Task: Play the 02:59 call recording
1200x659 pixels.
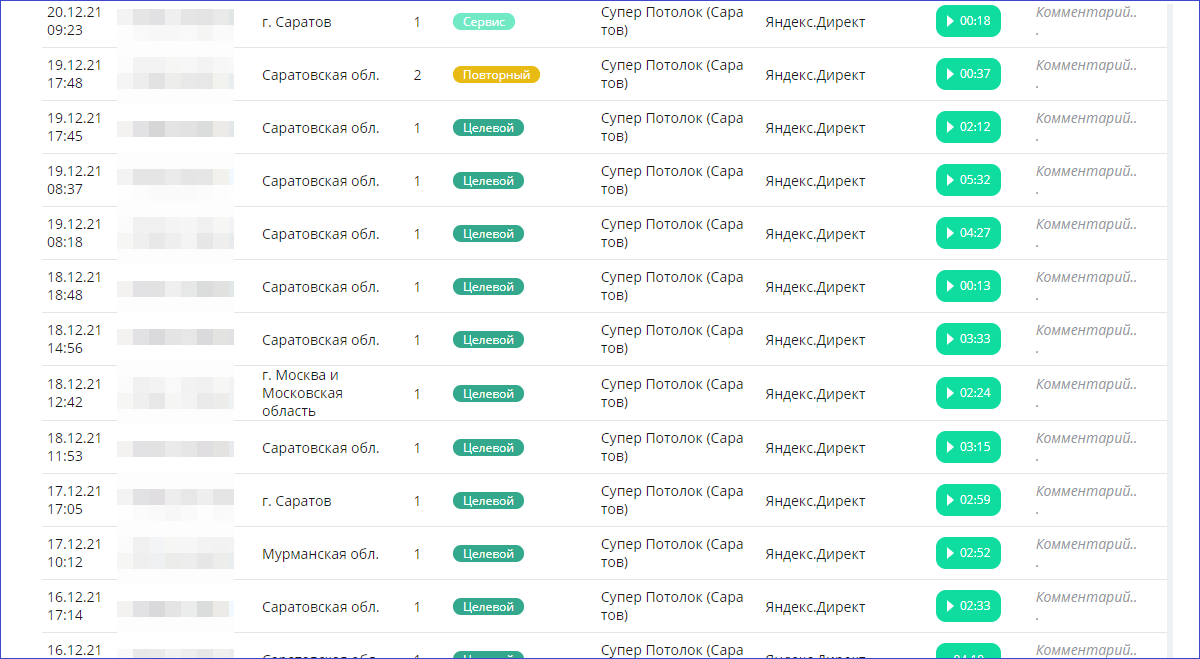Action: coord(967,500)
